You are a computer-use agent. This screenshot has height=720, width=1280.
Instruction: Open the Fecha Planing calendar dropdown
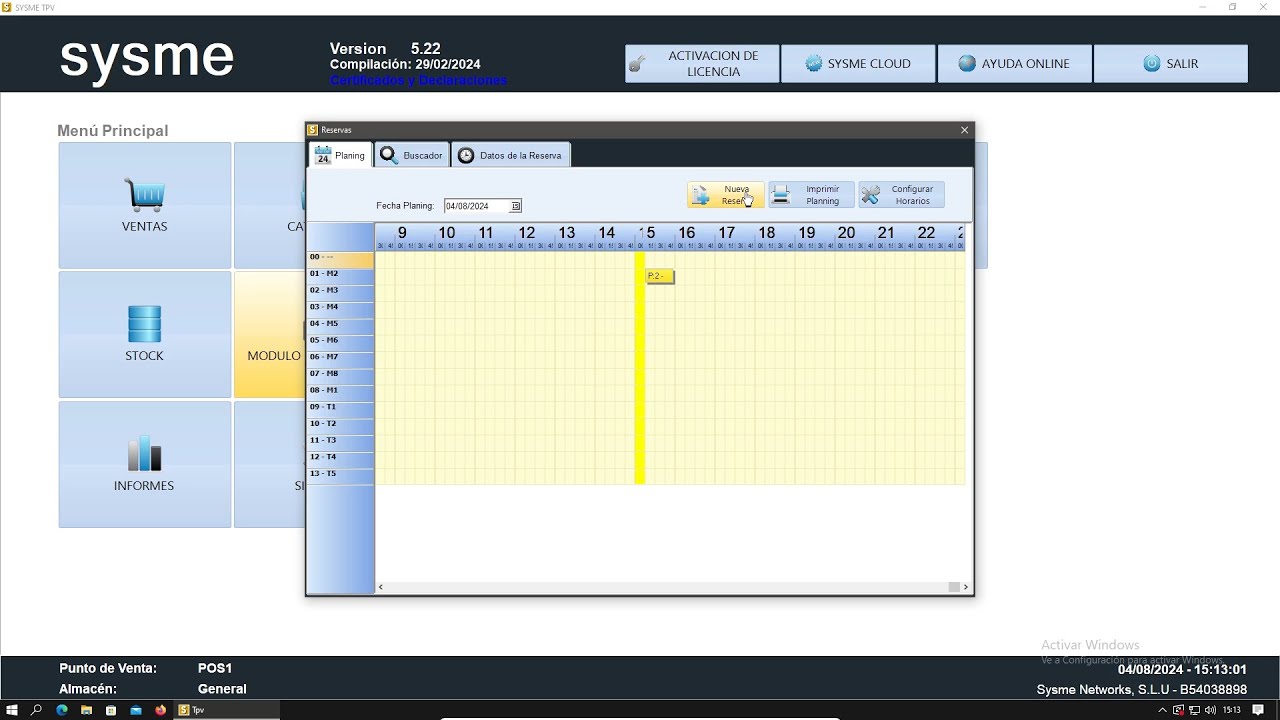(x=516, y=206)
